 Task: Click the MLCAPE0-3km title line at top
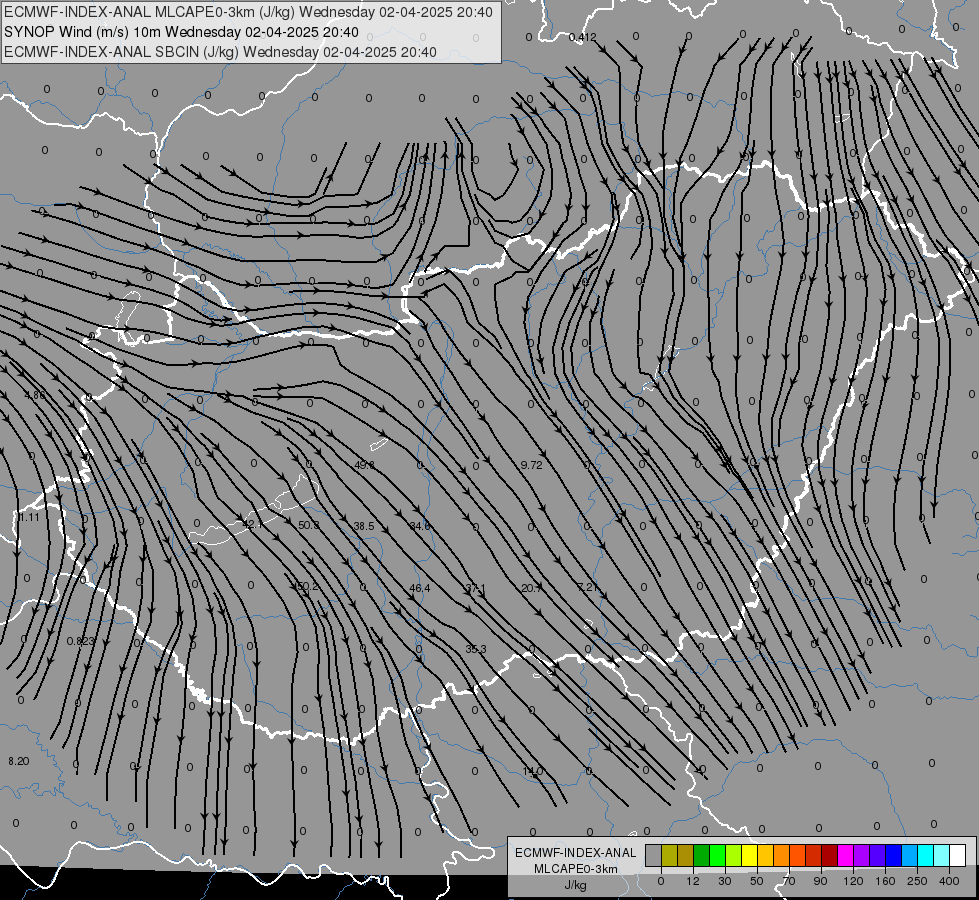(x=248, y=12)
